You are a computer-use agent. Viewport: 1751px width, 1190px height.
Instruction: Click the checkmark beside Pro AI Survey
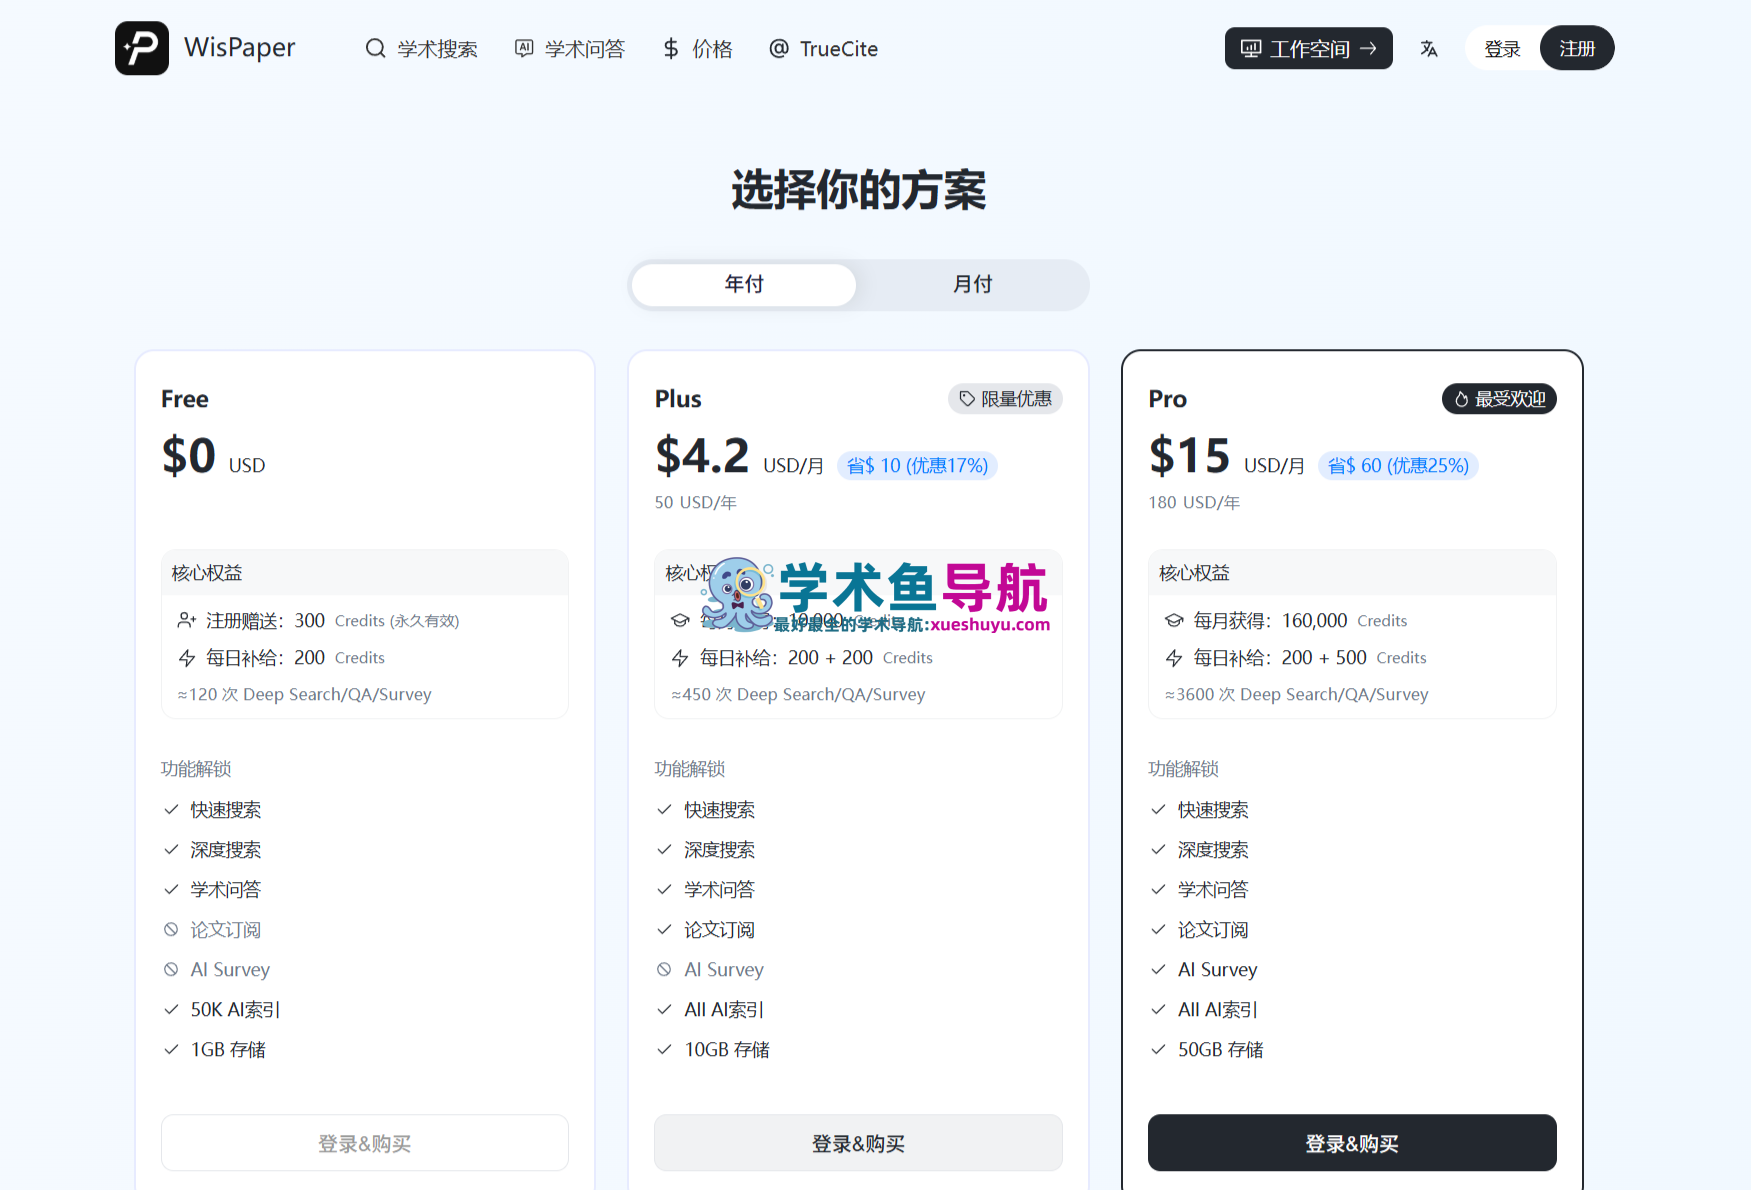click(x=1158, y=970)
